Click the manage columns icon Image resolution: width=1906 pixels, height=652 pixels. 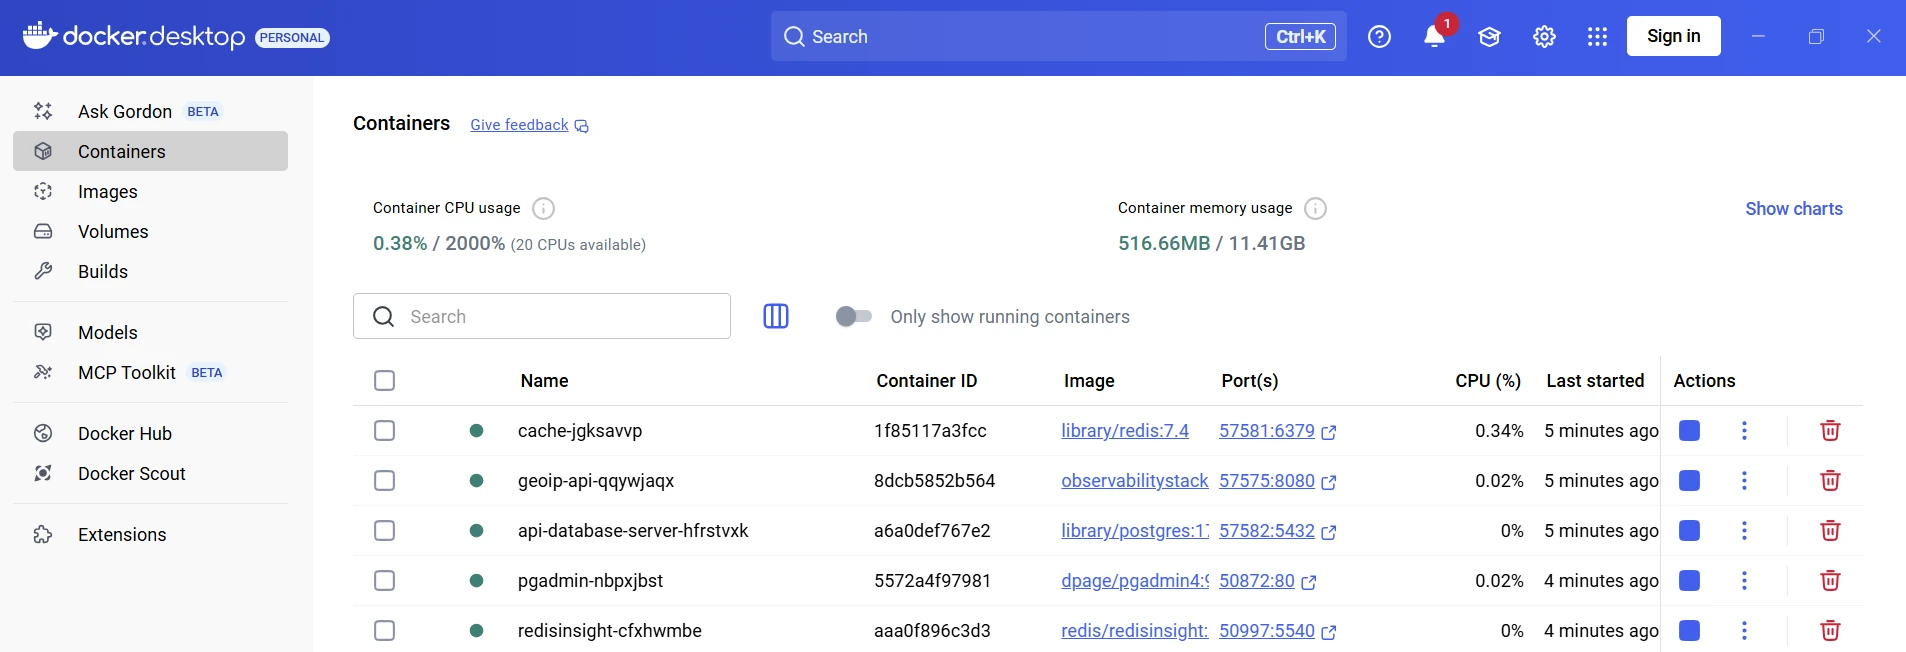776,316
